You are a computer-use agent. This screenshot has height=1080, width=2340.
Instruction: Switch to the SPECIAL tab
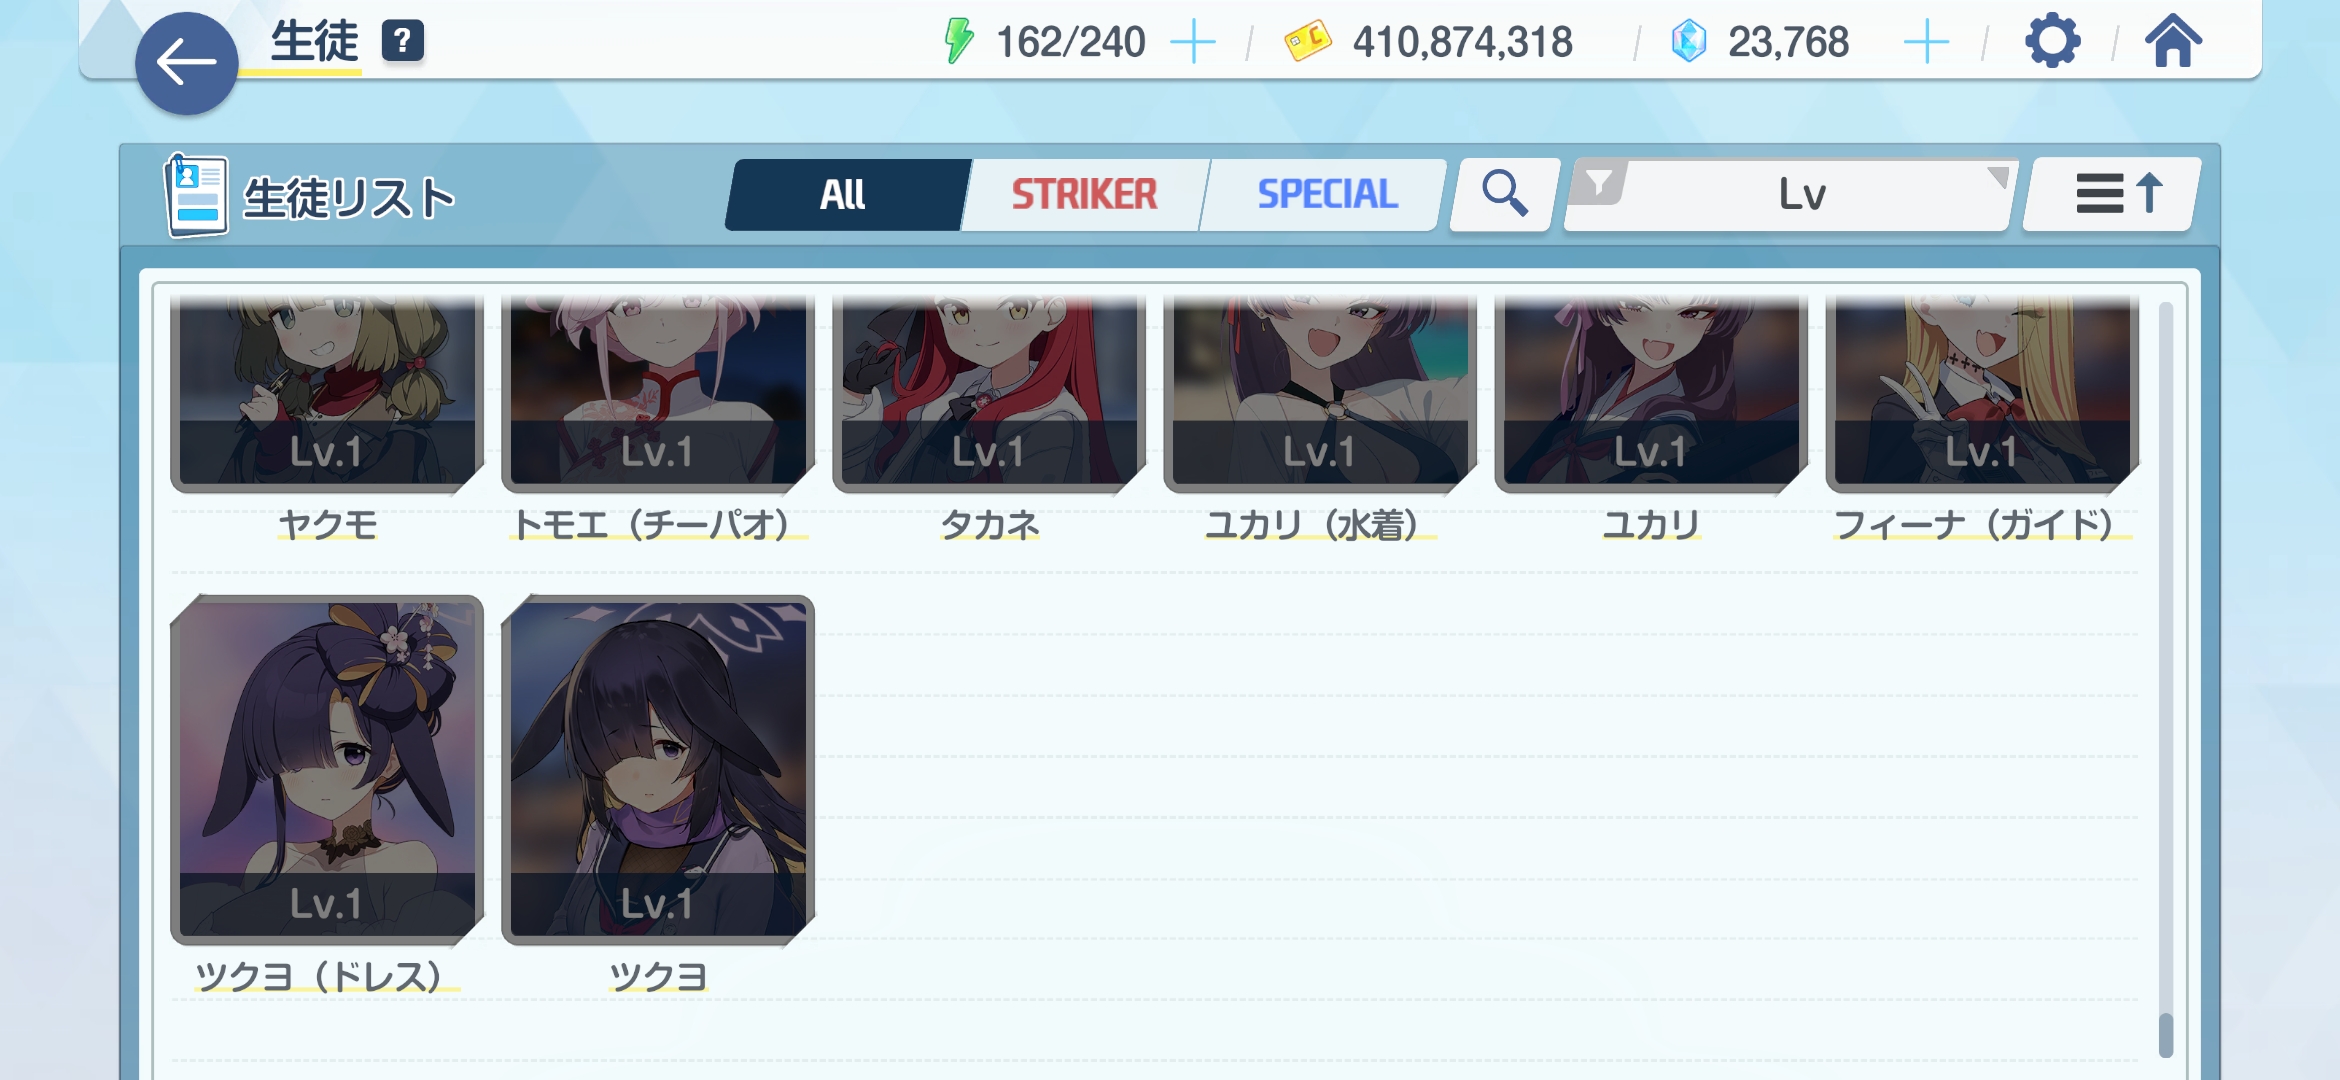coord(1326,194)
